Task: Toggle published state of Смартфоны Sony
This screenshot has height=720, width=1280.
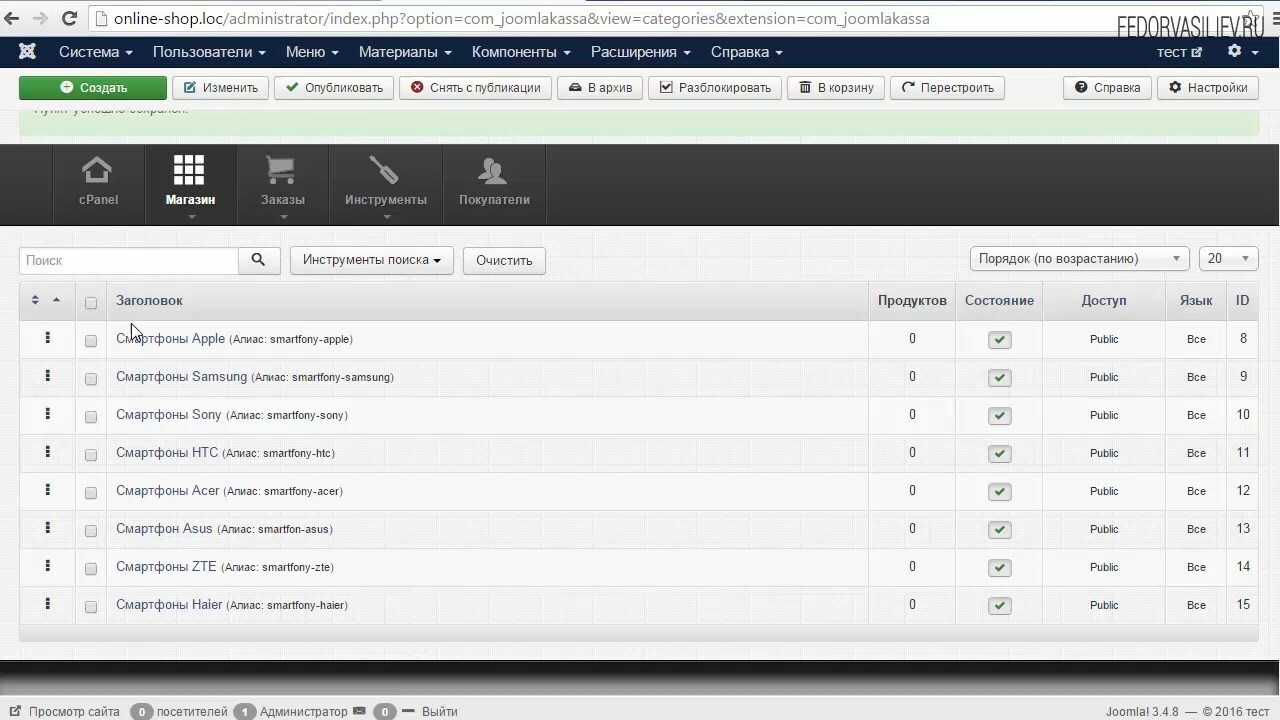Action: click(999, 416)
